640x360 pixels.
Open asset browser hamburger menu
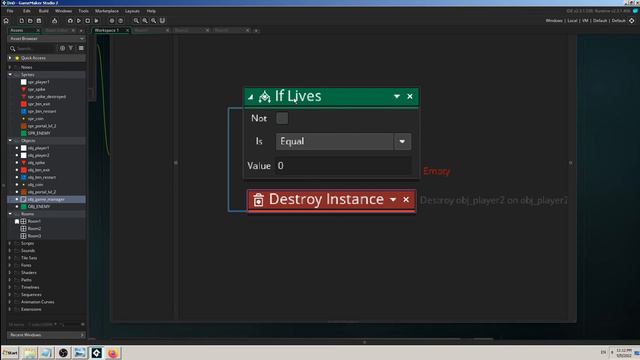81,48
